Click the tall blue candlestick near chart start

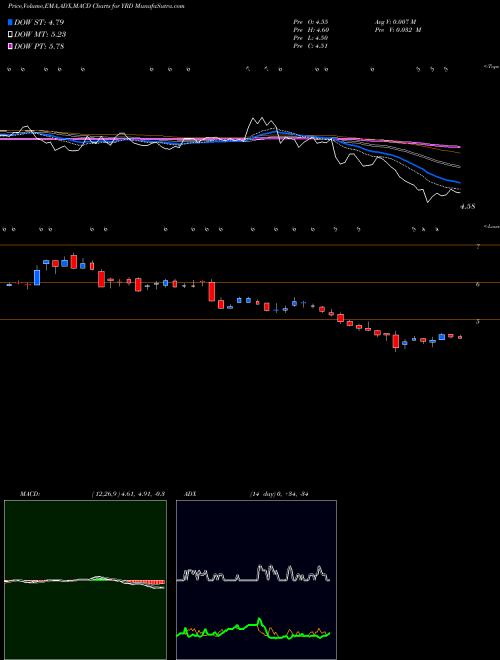coord(37,277)
